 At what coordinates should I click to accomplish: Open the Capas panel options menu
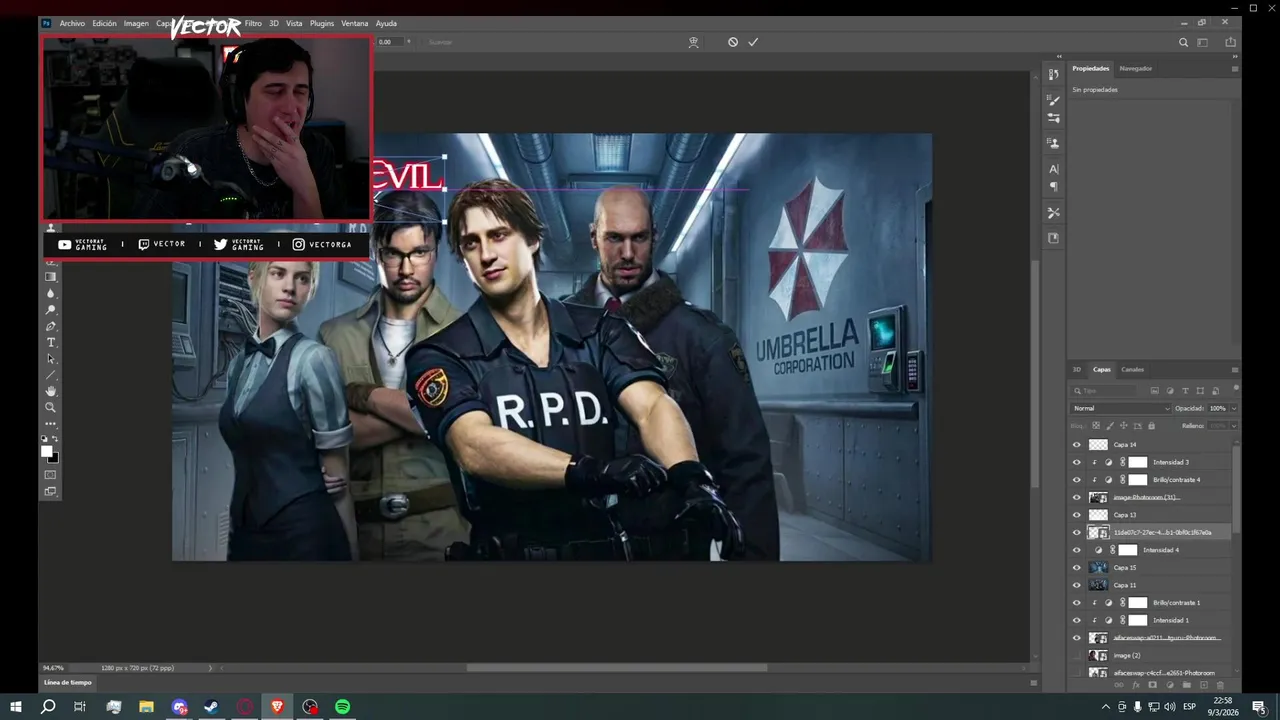click(x=1234, y=369)
